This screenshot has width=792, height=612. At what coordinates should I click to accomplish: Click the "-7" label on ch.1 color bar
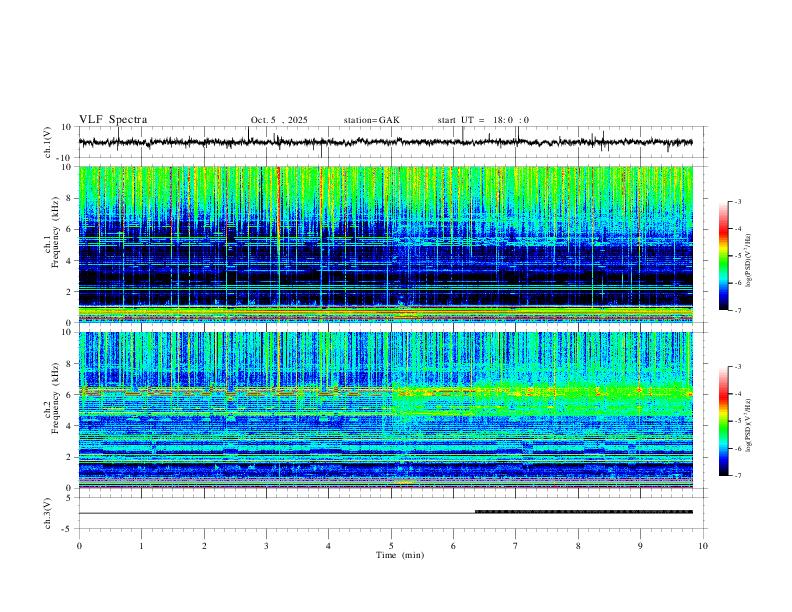pyautogui.click(x=737, y=310)
